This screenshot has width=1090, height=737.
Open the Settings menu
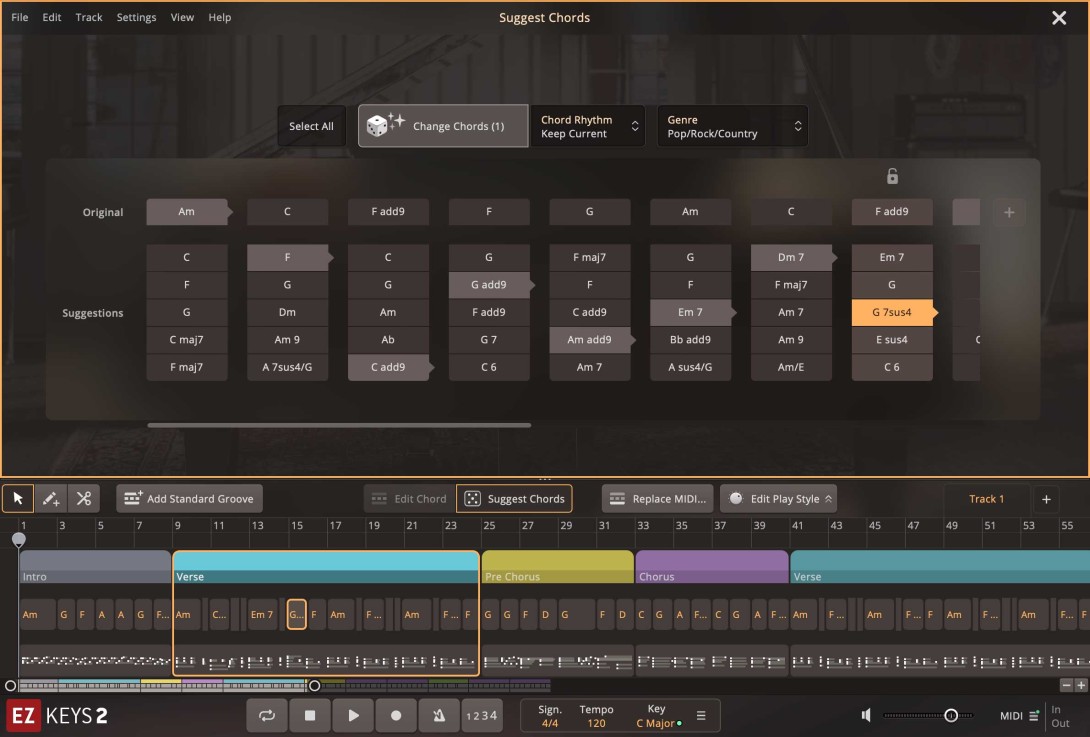pos(136,17)
